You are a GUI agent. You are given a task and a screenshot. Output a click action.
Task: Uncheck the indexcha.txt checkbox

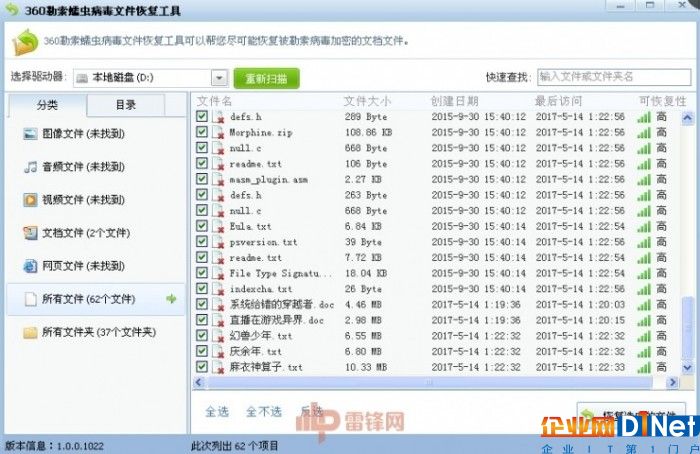coord(202,288)
